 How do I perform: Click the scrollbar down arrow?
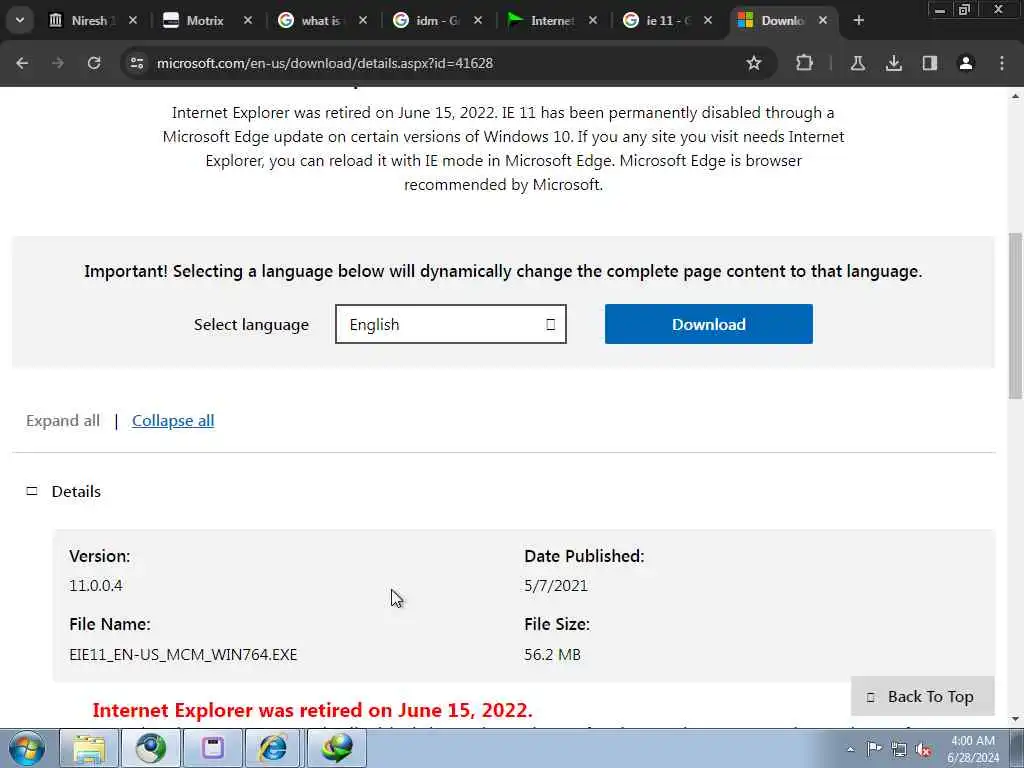[x=1015, y=719]
